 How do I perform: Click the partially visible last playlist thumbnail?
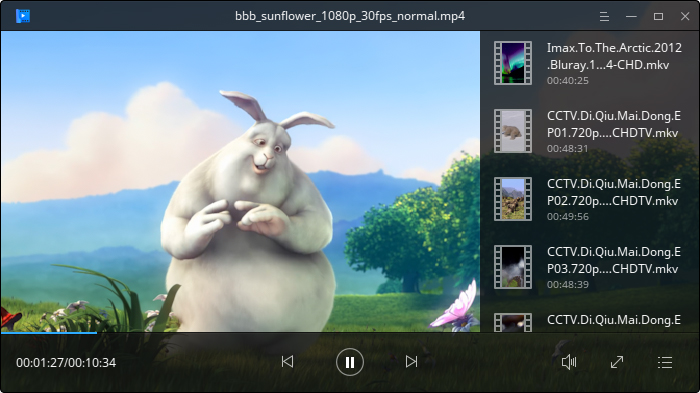(513, 322)
